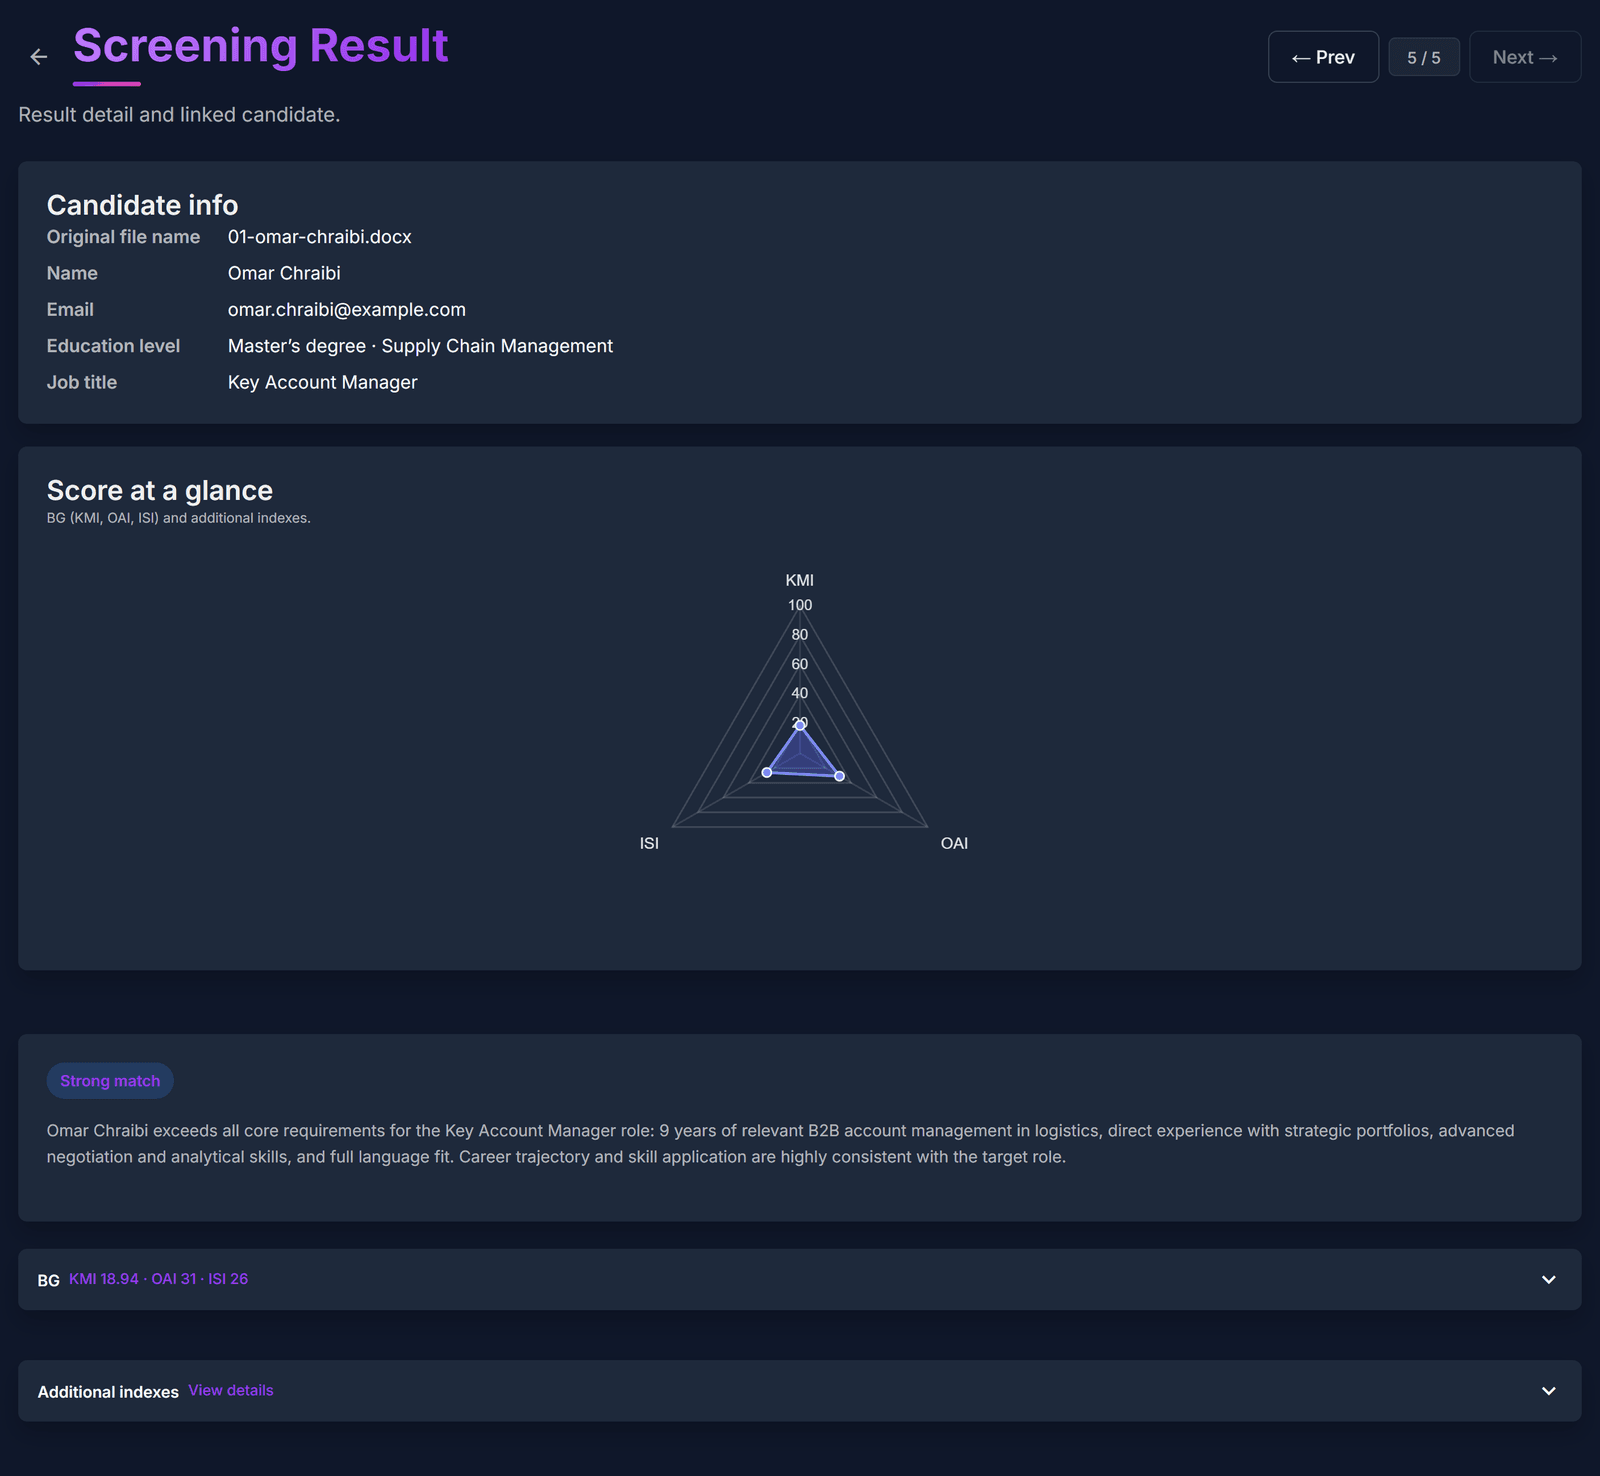Click the Key Account Manager job title value

pos(322,382)
